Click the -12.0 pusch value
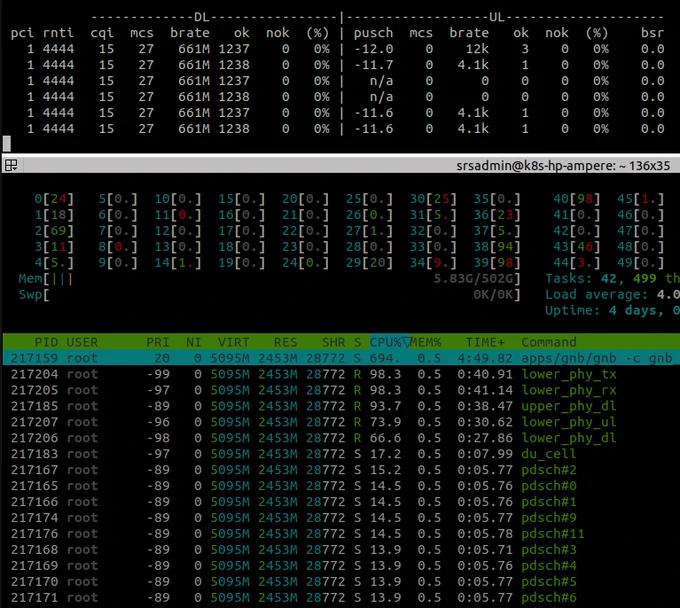Viewport: 680px width, 608px height. coord(373,49)
